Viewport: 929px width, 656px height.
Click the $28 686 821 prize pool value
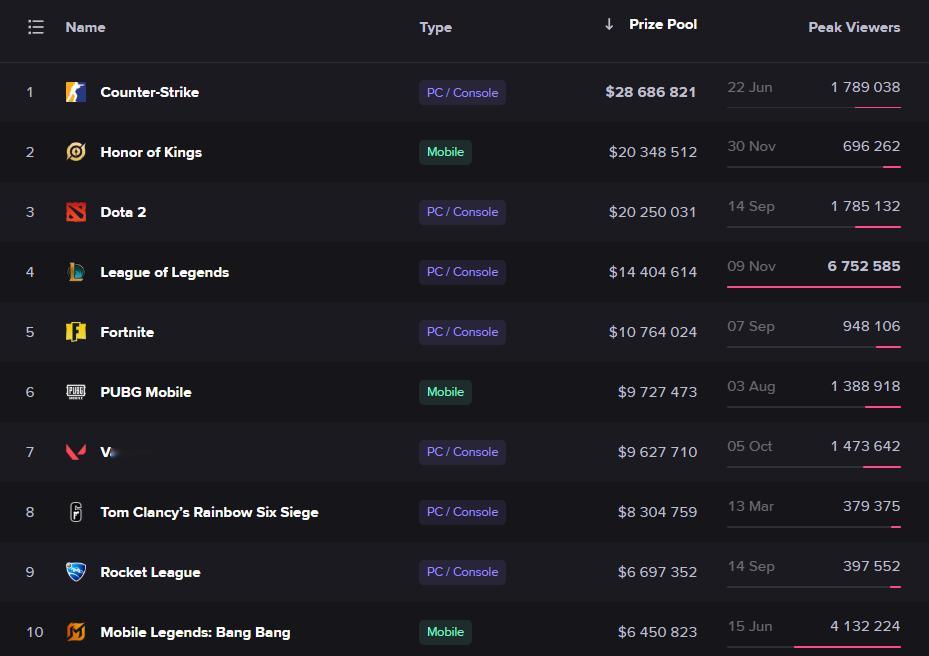click(x=650, y=92)
